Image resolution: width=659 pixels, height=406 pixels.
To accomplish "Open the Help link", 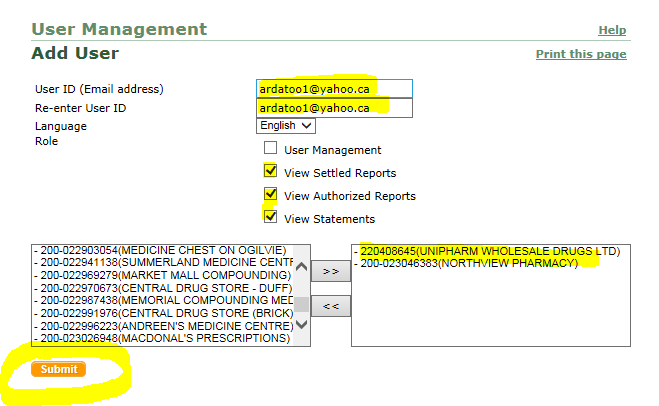I will [612, 30].
